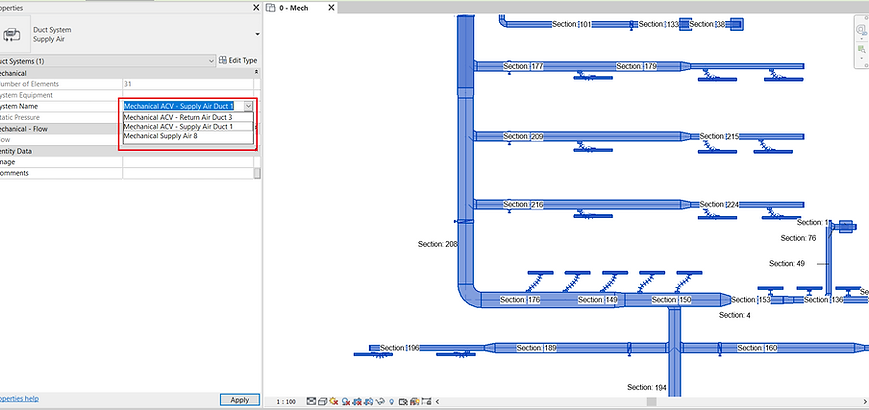Click the Duct System type icon

[x=12, y=34]
